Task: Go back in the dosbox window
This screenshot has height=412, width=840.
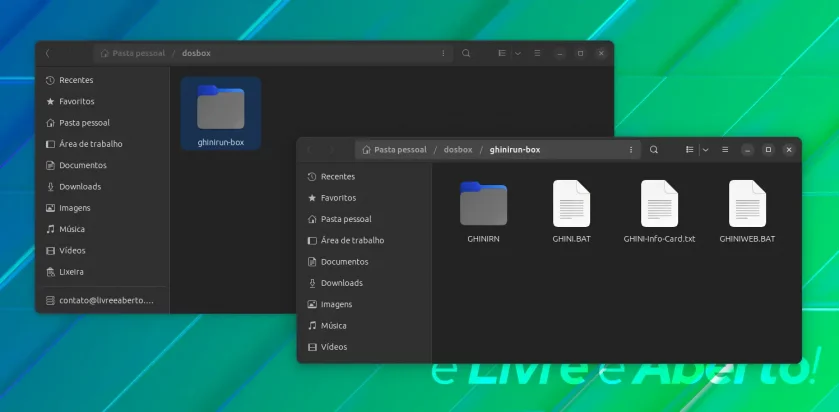Action: [48, 54]
